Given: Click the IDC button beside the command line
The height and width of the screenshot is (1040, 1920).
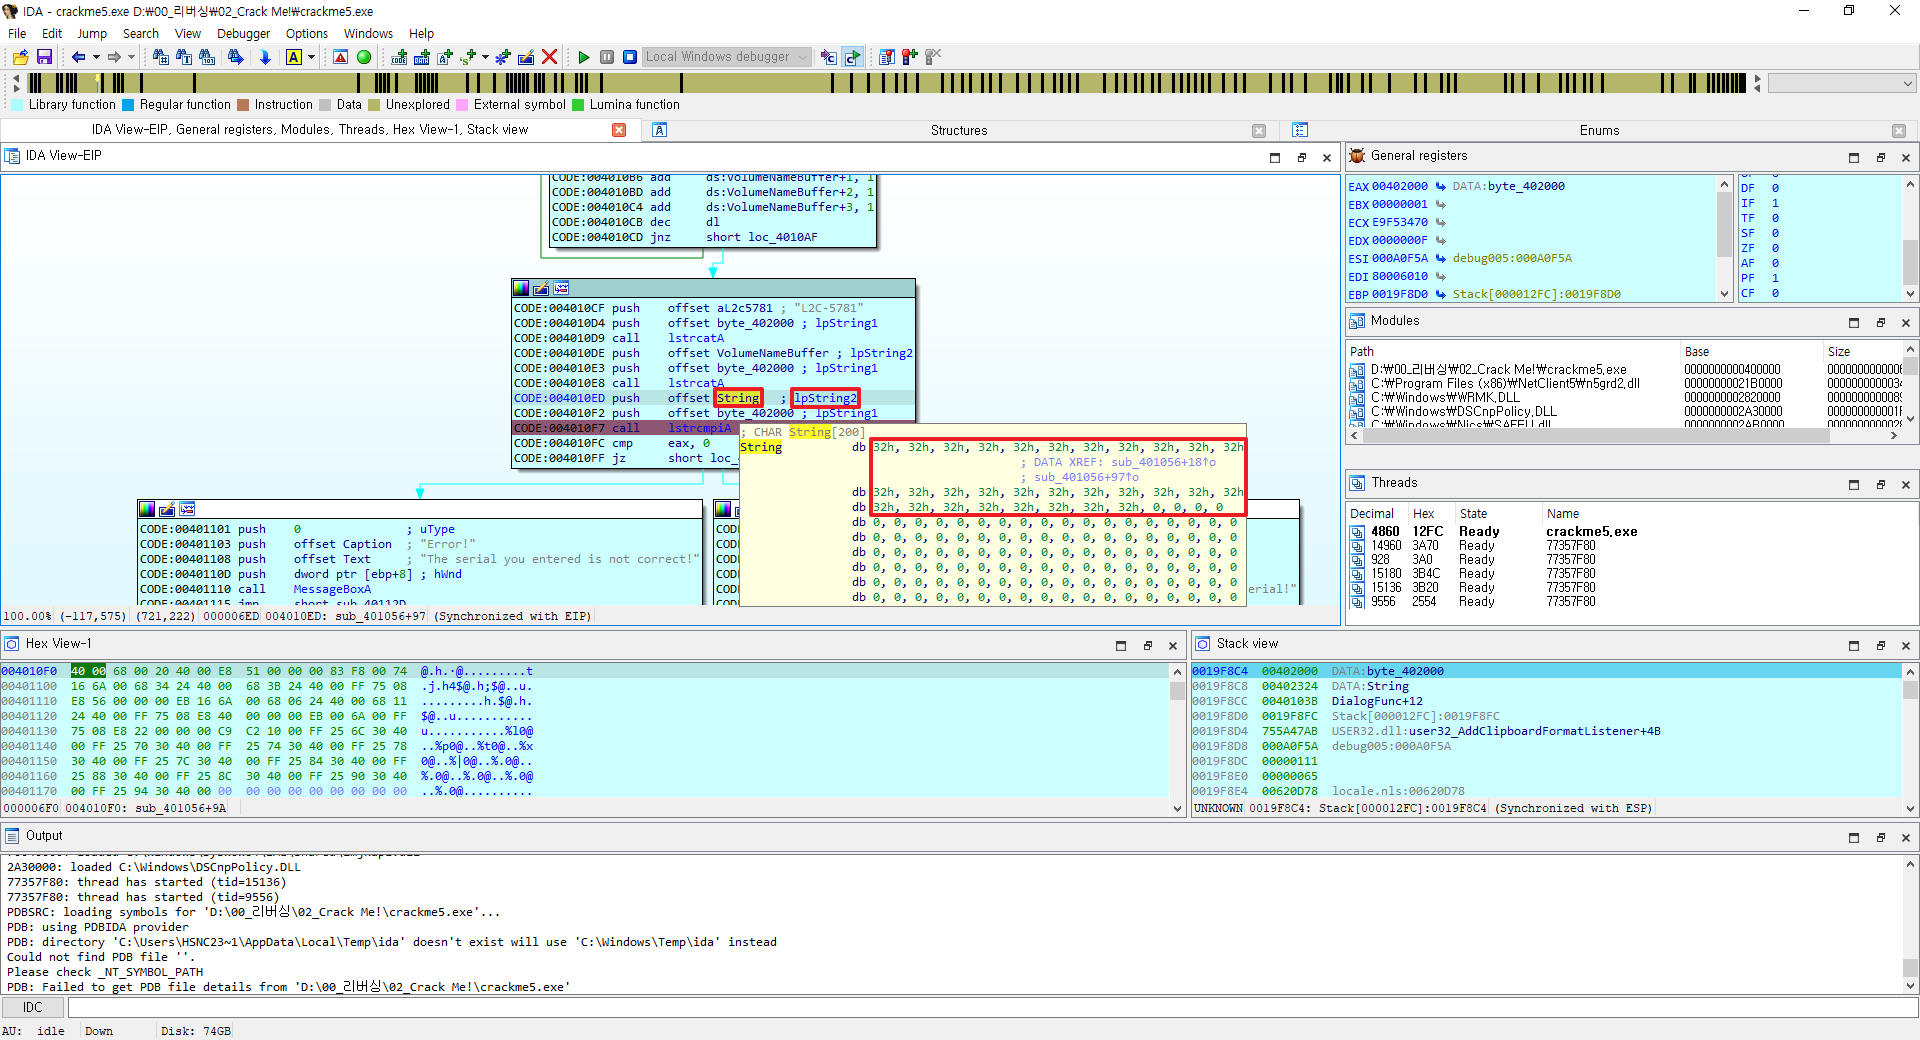Looking at the screenshot, I should [x=33, y=1007].
